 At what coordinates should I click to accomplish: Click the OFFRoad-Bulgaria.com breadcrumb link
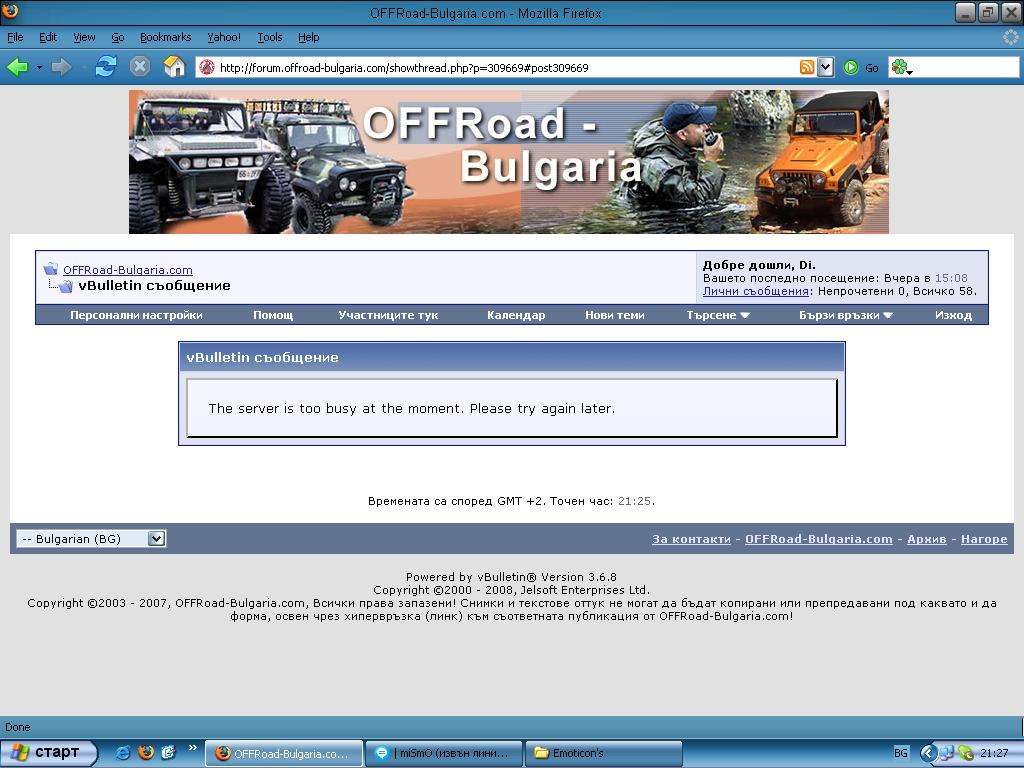coord(128,270)
